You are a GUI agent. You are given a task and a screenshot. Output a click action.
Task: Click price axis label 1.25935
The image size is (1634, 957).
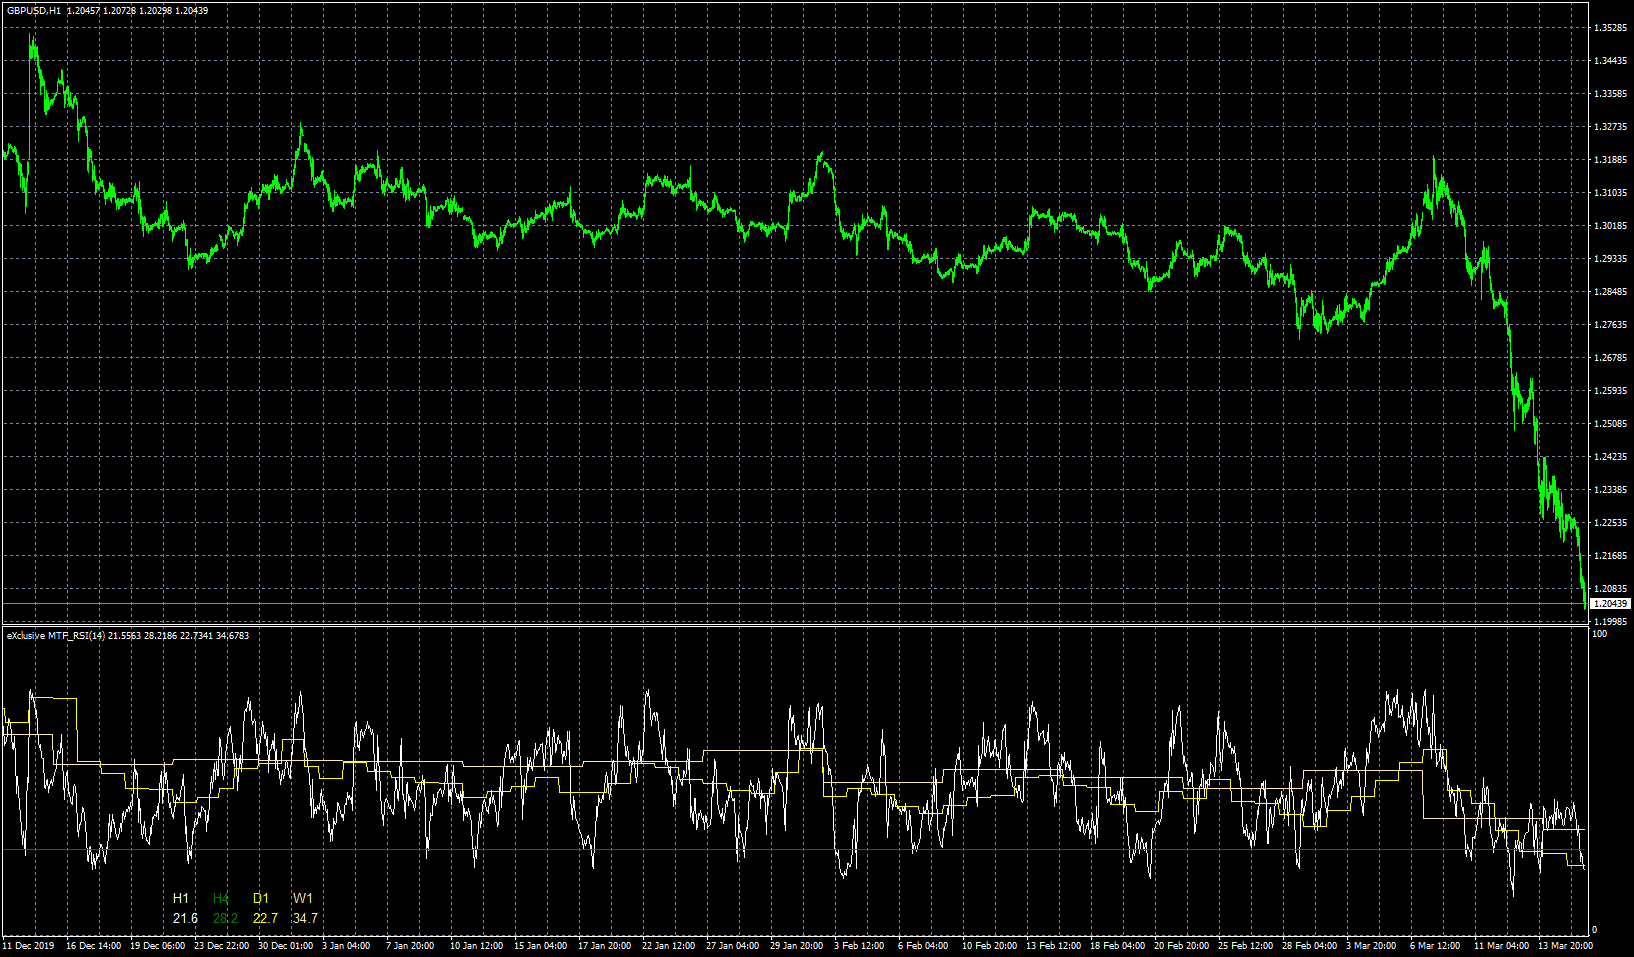1608,391
